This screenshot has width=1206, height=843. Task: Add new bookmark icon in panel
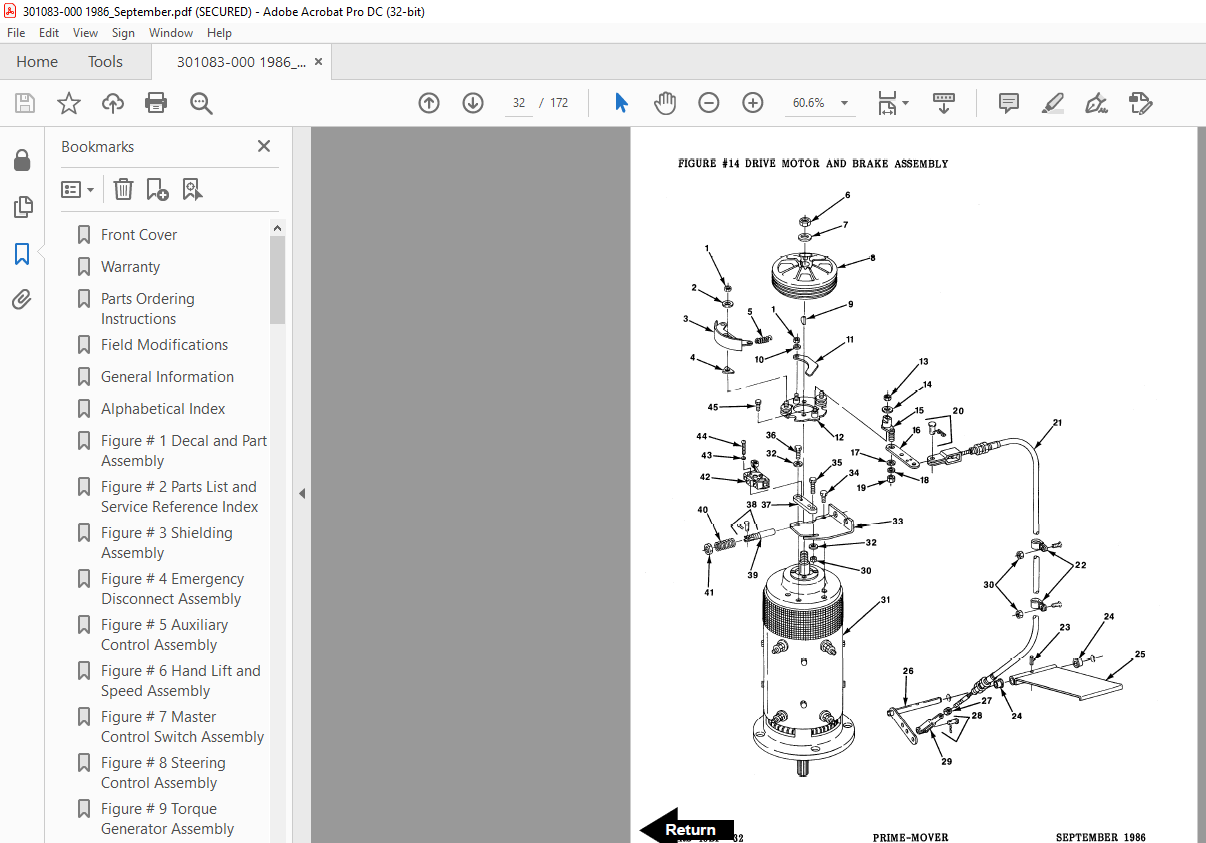[157, 189]
